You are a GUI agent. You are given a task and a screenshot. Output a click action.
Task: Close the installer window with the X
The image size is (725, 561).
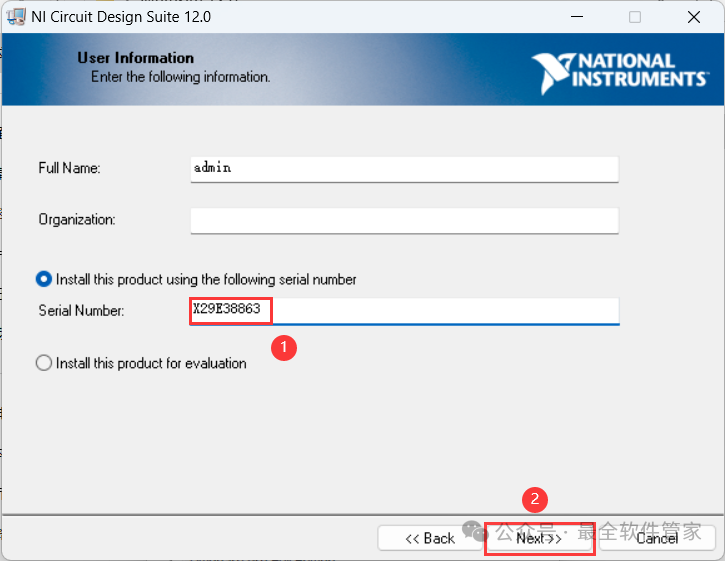(x=693, y=17)
